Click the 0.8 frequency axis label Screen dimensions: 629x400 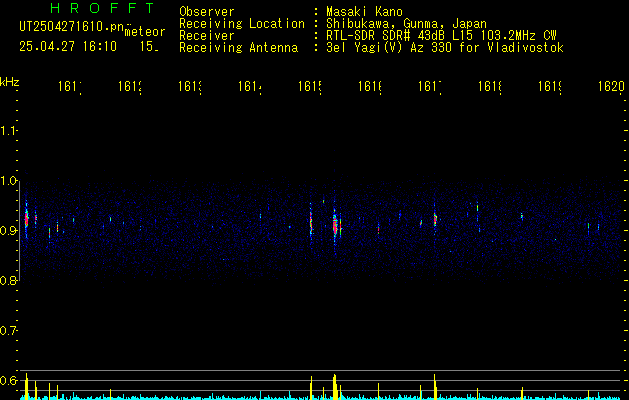click(8, 280)
